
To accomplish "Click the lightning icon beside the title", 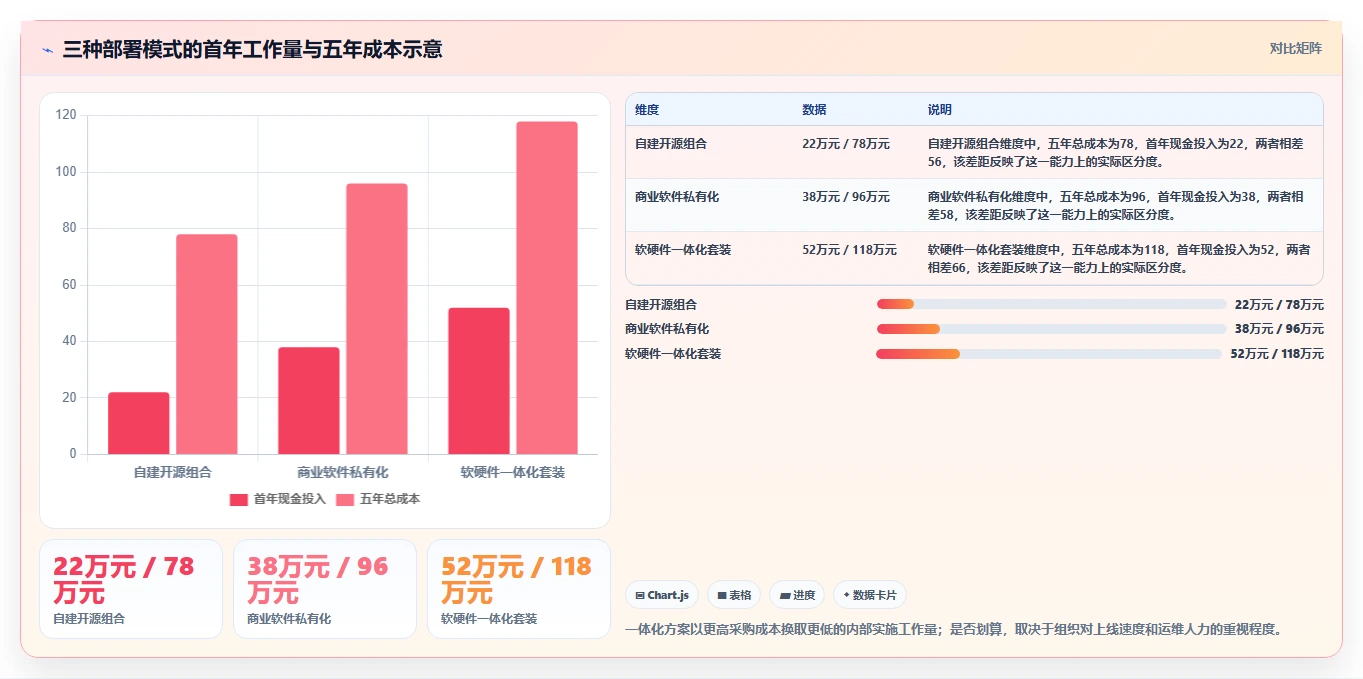I will pyautogui.click(x=47, y=50).
